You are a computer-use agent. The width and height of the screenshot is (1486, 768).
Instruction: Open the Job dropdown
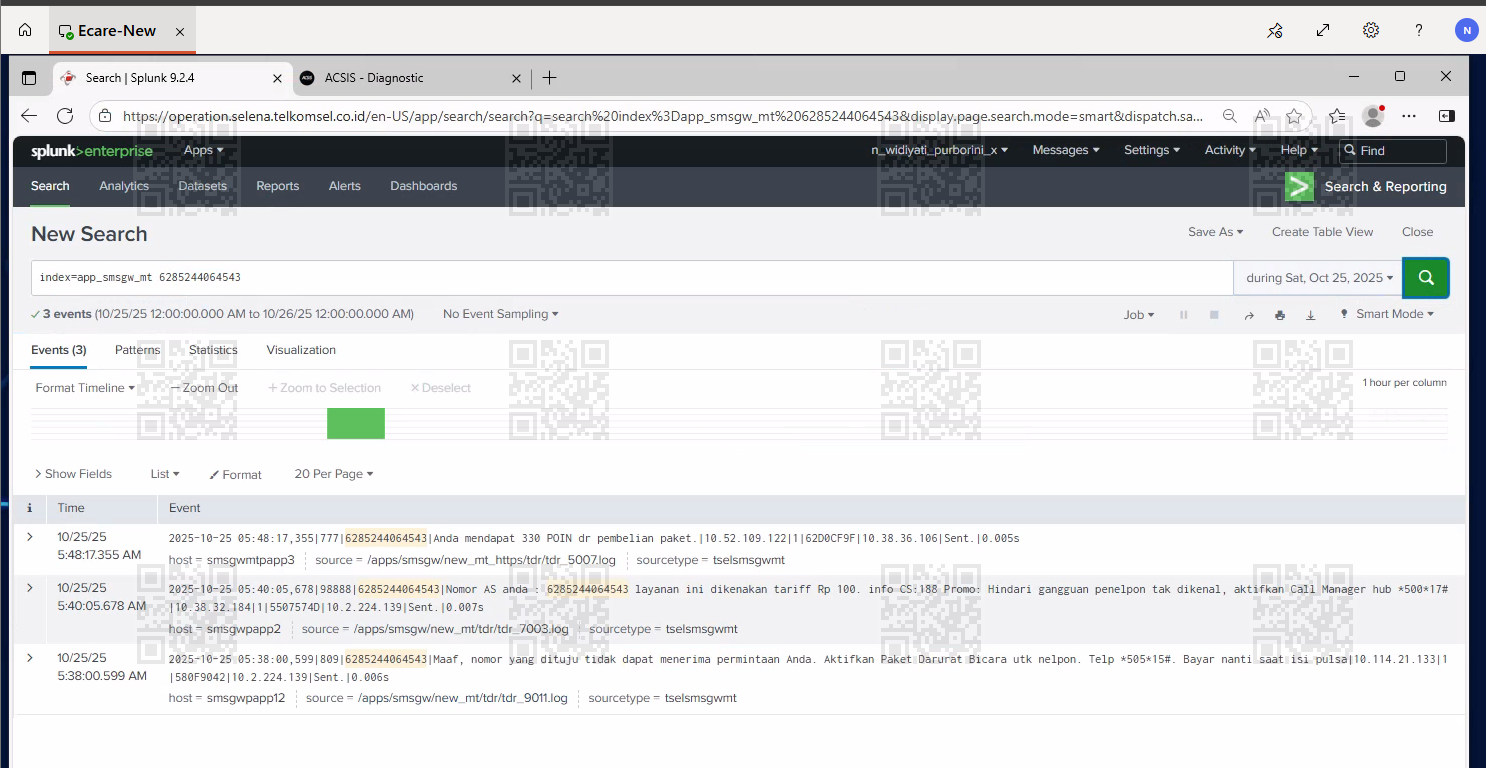coord(1139,315)
